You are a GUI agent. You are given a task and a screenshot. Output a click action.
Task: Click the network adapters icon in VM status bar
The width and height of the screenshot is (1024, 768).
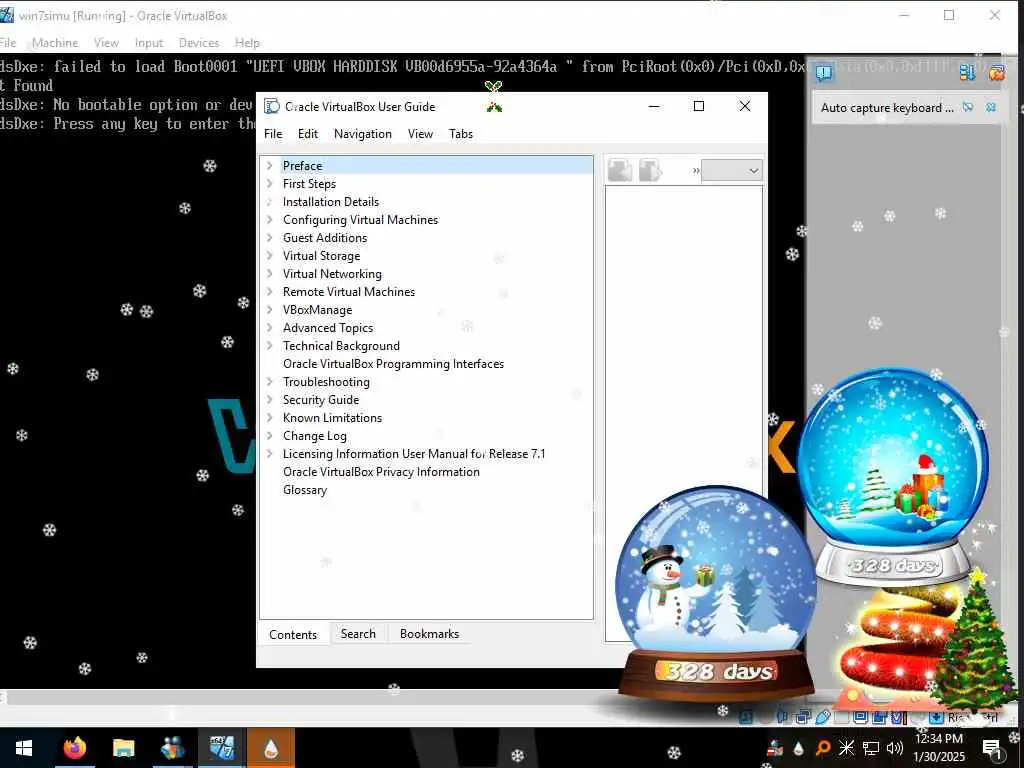pyautogui.click(x=803, y=717)
